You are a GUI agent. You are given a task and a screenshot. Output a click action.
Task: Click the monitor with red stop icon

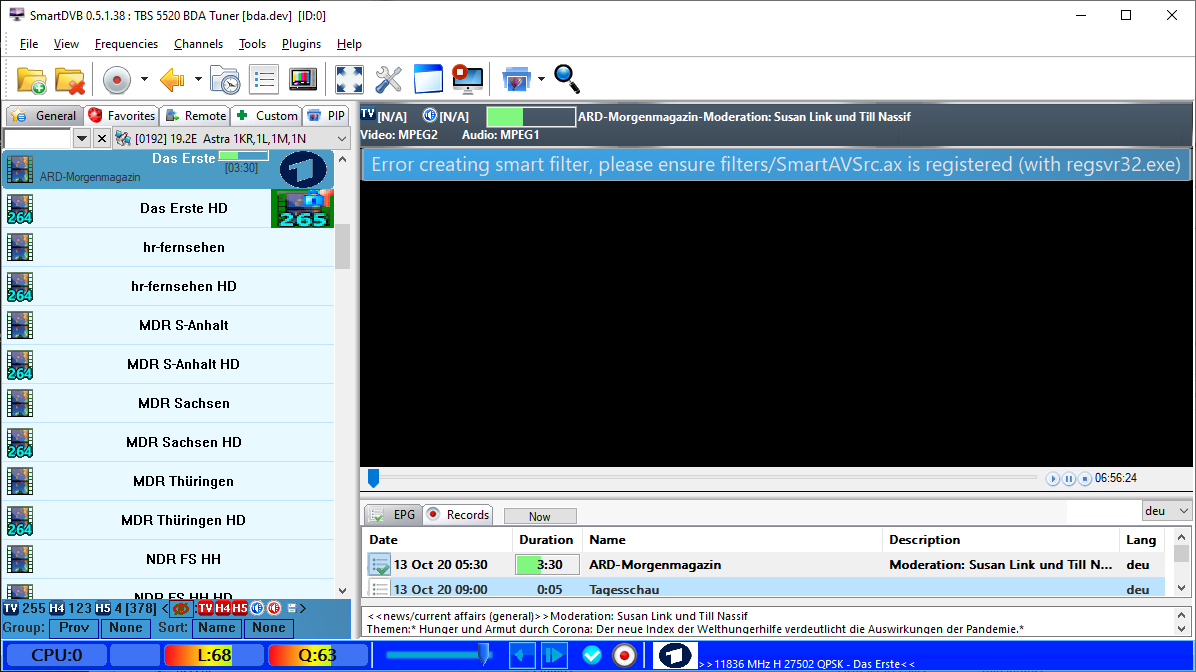467,79
